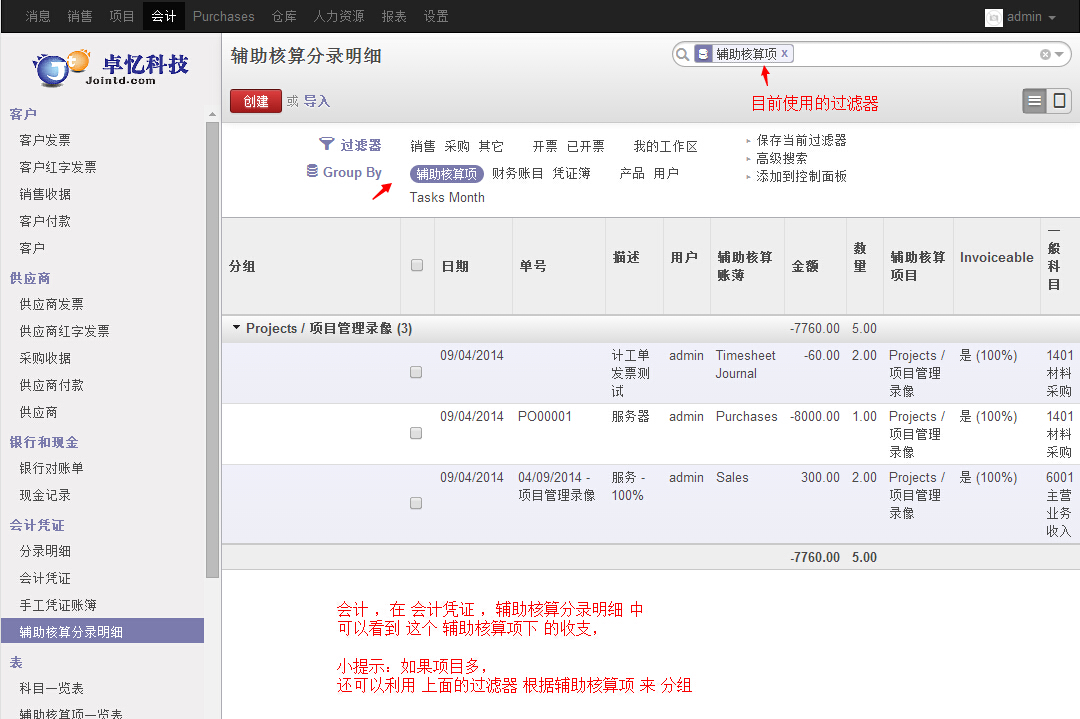Tick the PO00001 row checkbox
Viewport: 1080px width, 719px height.
click(x=416, y=433)
